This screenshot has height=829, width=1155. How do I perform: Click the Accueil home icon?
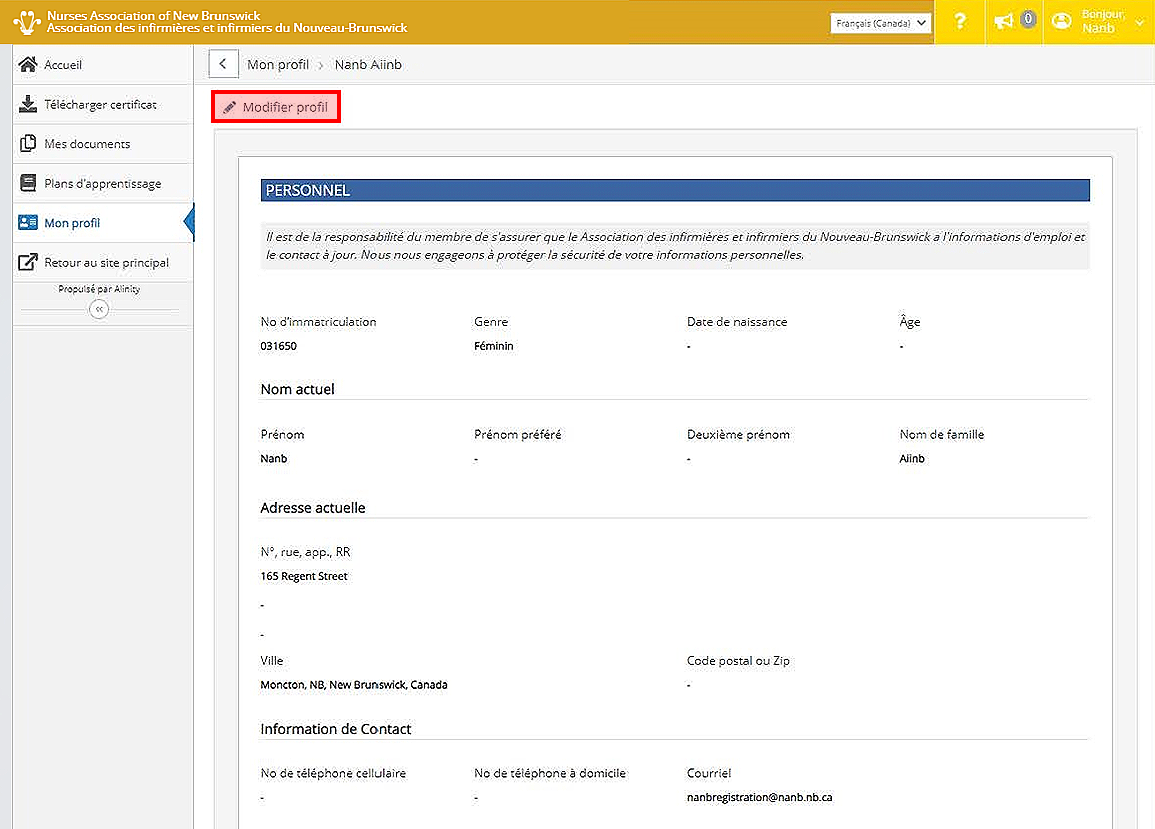tap(28, 65)
